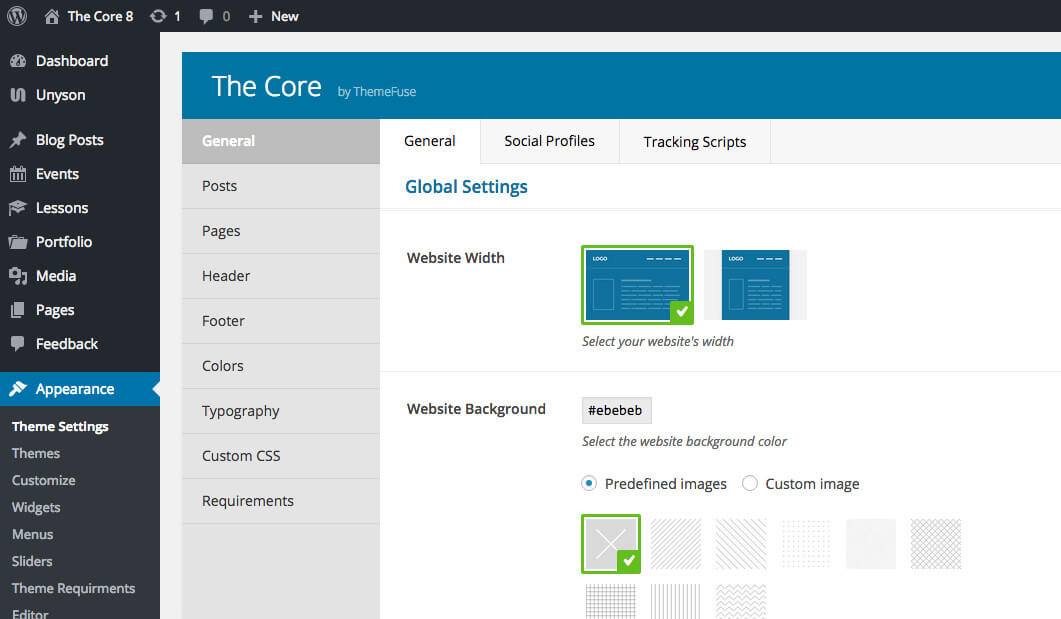
Task: Click the Appearance paintbrush icon
Action: click(18, 389)
